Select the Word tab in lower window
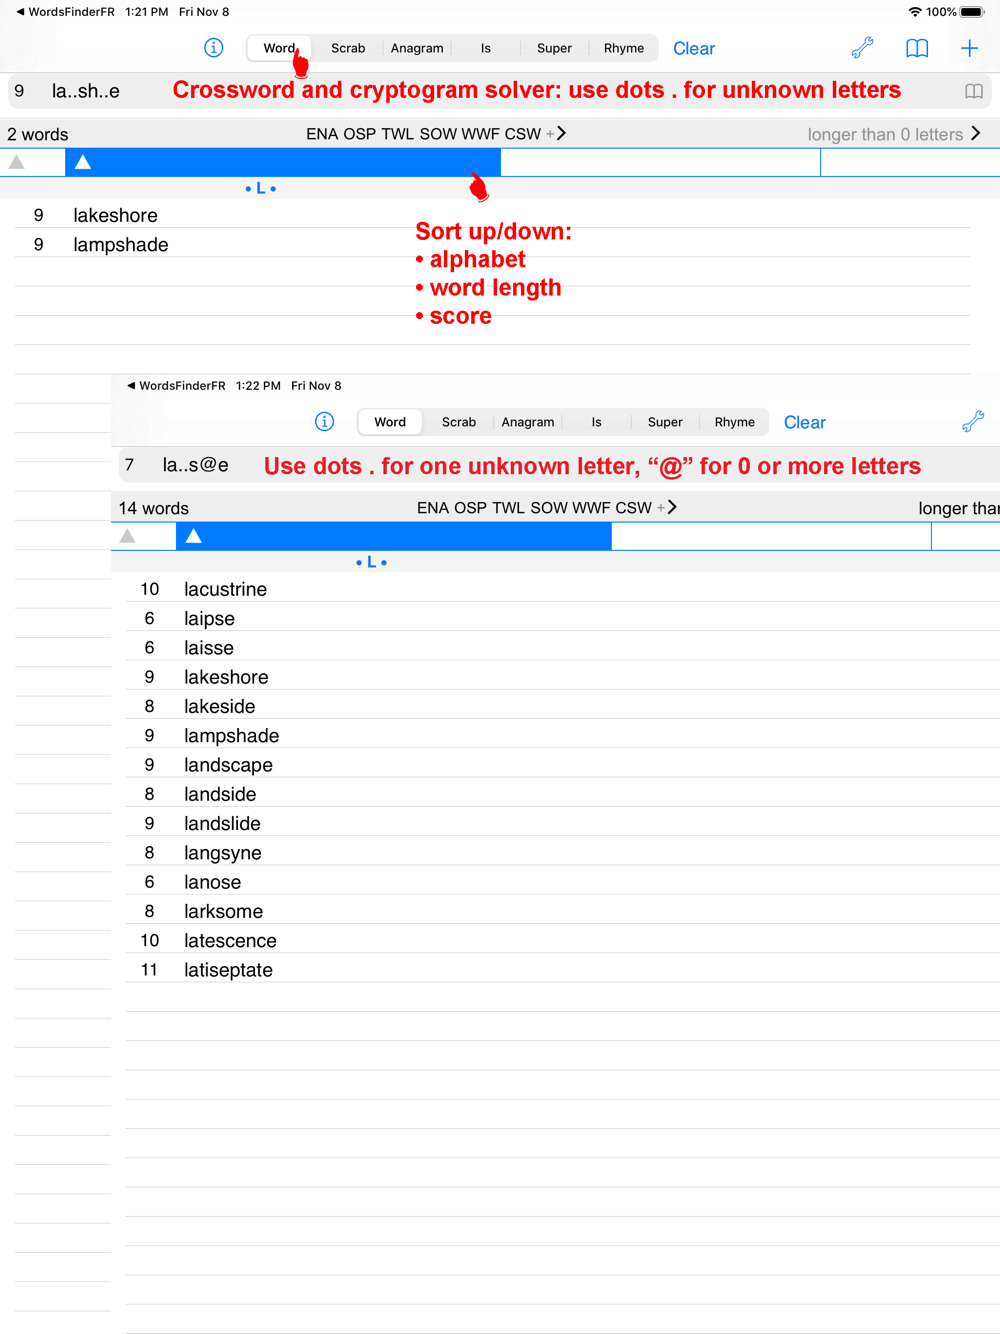 click(390, 422)
